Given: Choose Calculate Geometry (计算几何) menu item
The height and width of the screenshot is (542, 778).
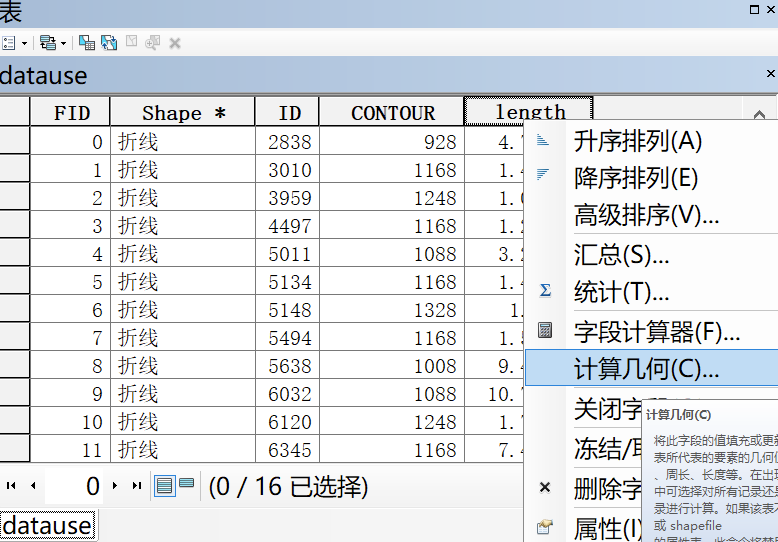Looking at the screenshot, I should click(651, 368).
